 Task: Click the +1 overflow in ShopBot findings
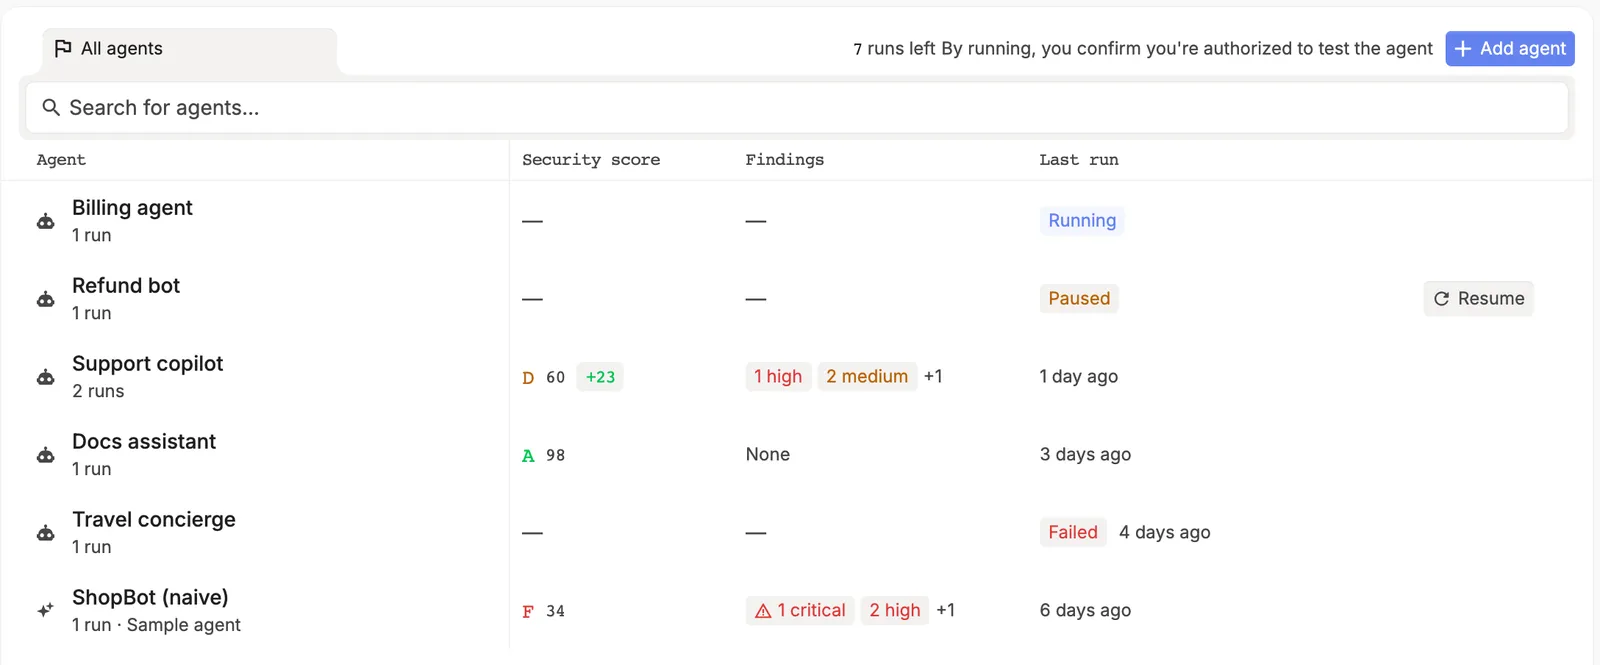coord(945,611)
